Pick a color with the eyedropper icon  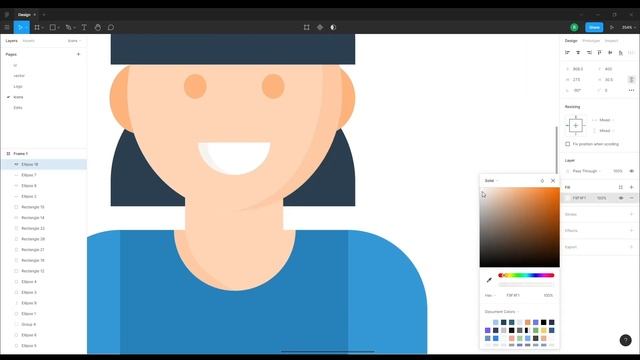pos(489,280)
